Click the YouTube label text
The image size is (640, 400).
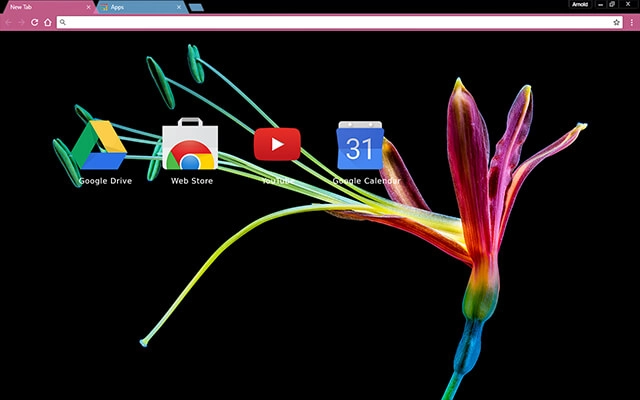click(278, 181)
